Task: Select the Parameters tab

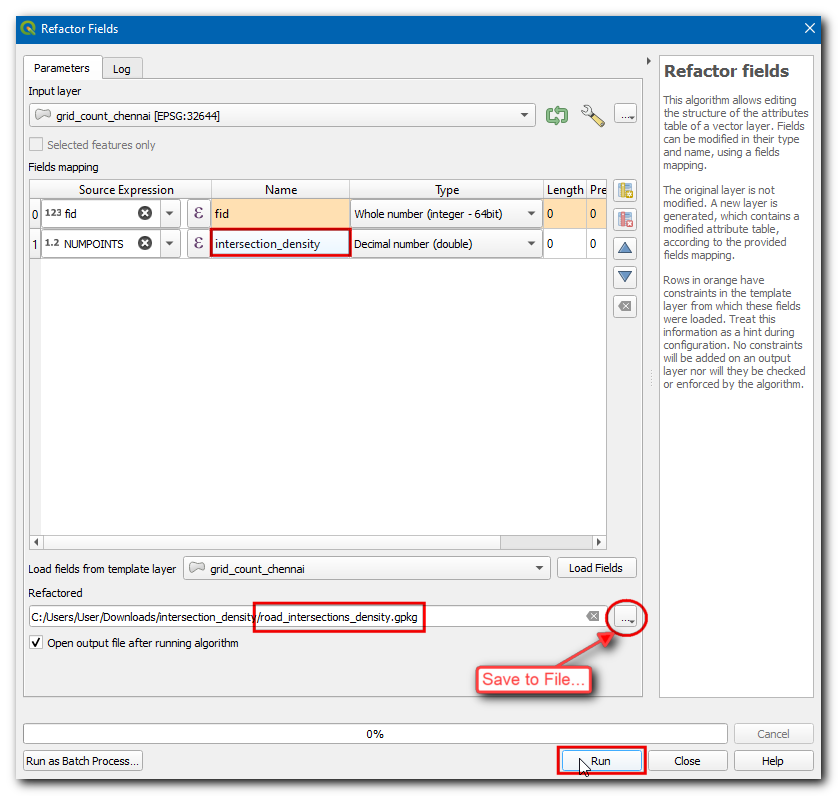Action: (61, 68)
